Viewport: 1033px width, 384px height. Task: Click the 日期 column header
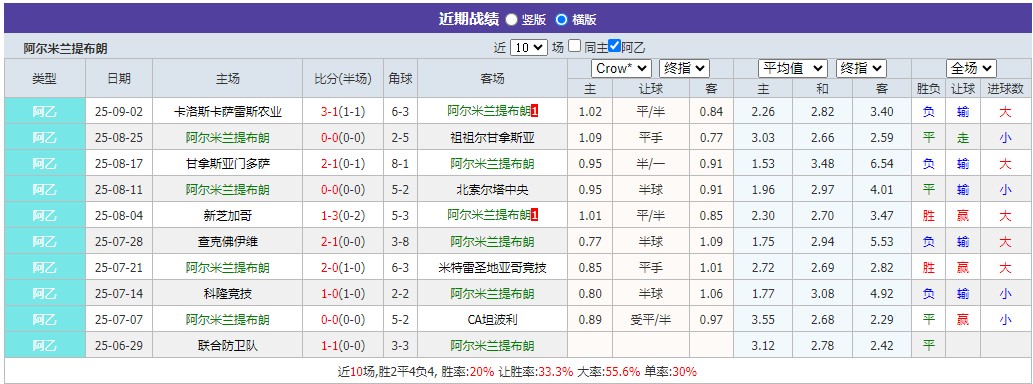119,78
